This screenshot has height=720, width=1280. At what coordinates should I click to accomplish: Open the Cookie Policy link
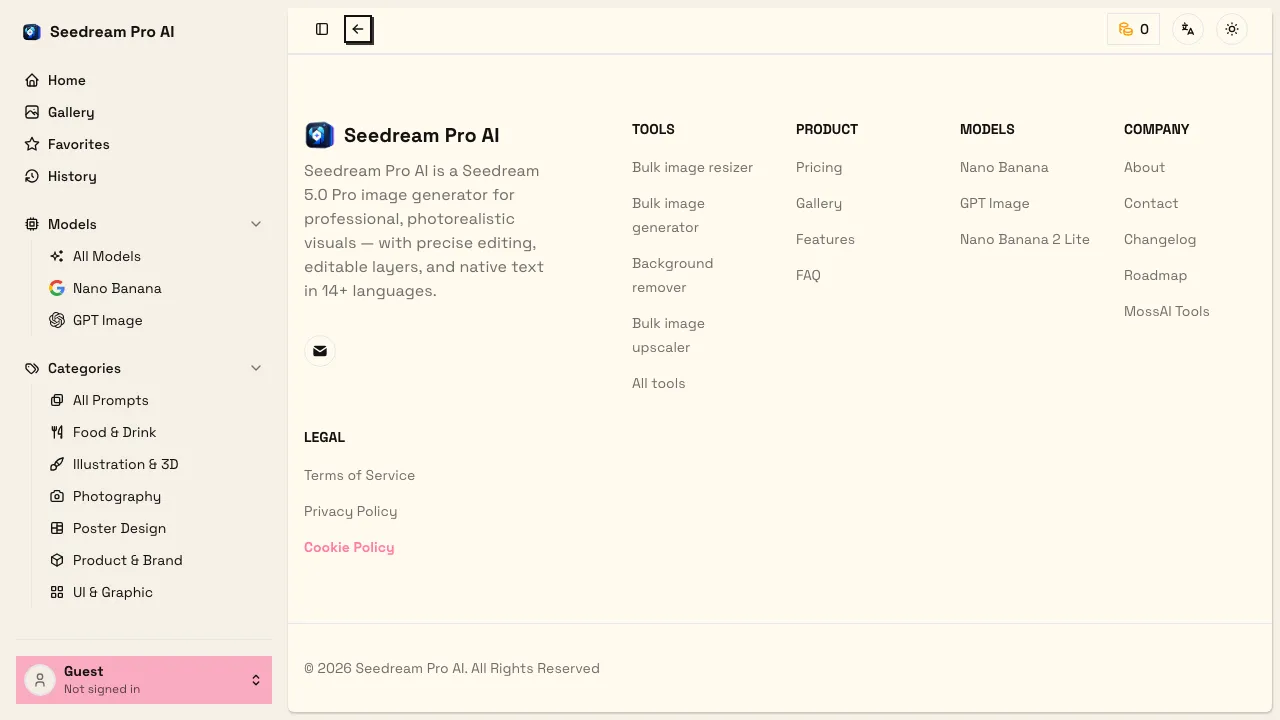point(349,547)
